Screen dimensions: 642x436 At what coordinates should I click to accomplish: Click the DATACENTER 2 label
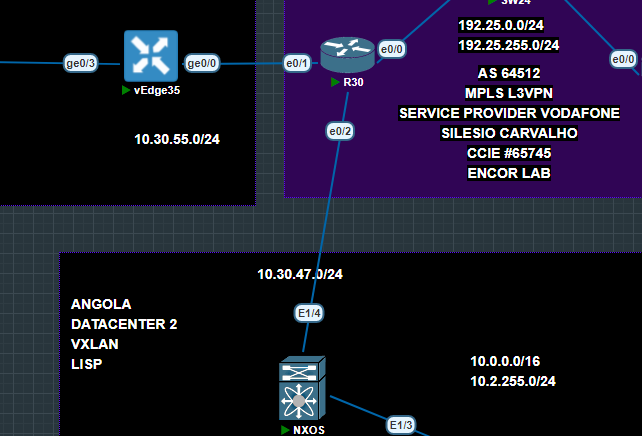coord(124,324)
